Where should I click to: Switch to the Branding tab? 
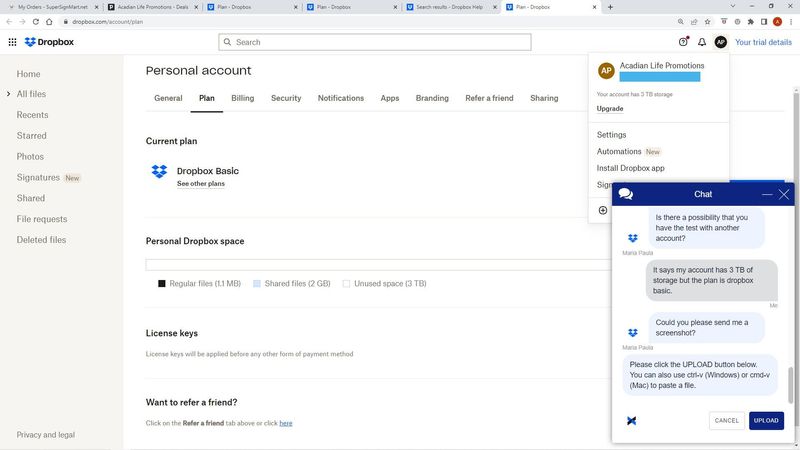click(x=432, y=98)
